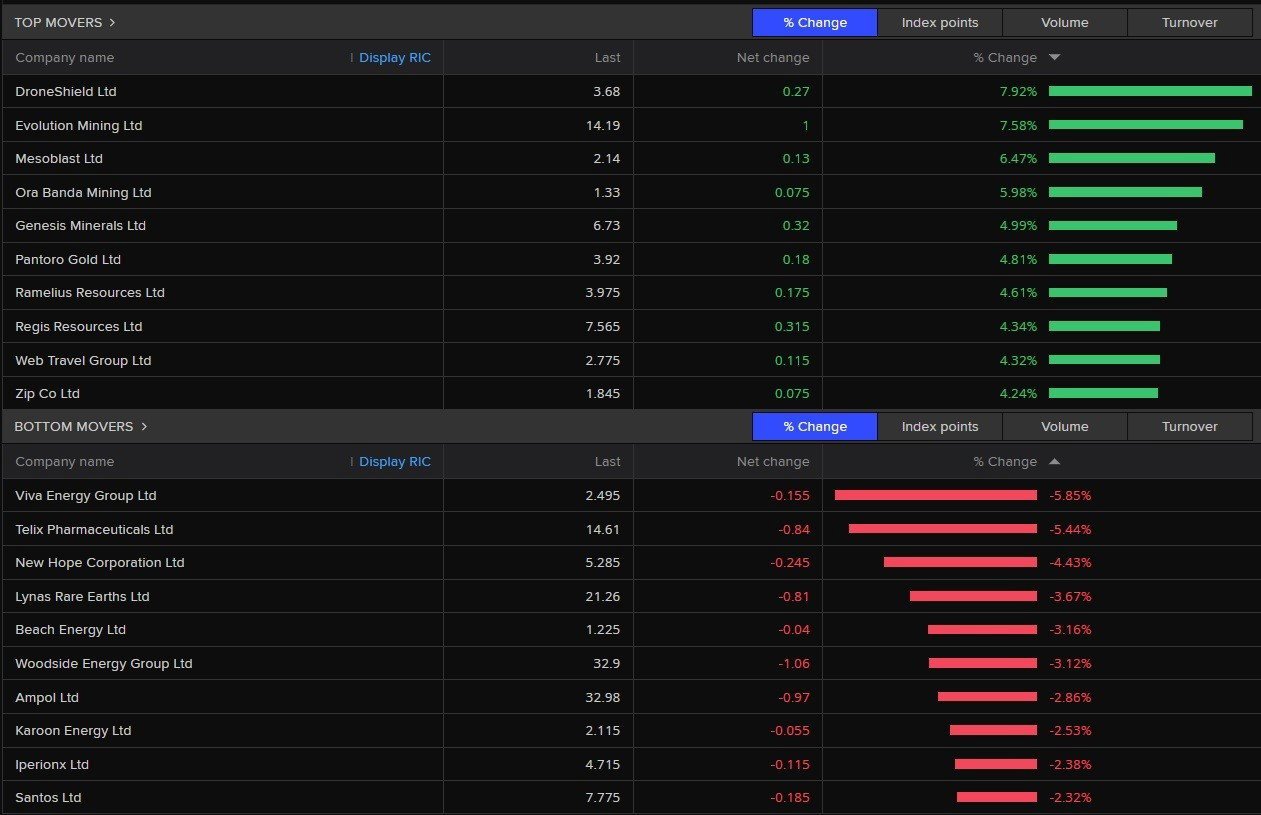Click the ascending sort arrow in bottom movers
The image size is (1261, 815).
click(1053, 461)
